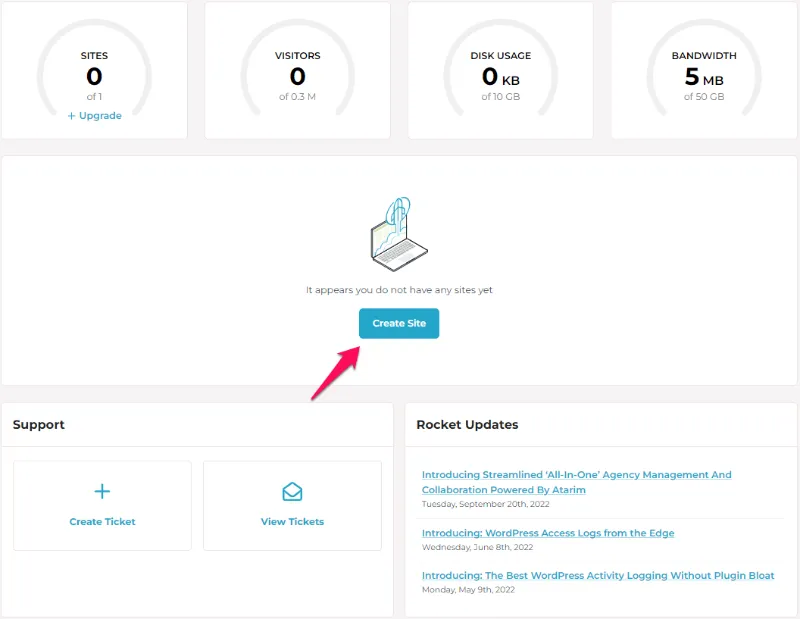800x619 pixels.
Task: Click the Rocket Updates panel heading
Action: pos(467,424)
